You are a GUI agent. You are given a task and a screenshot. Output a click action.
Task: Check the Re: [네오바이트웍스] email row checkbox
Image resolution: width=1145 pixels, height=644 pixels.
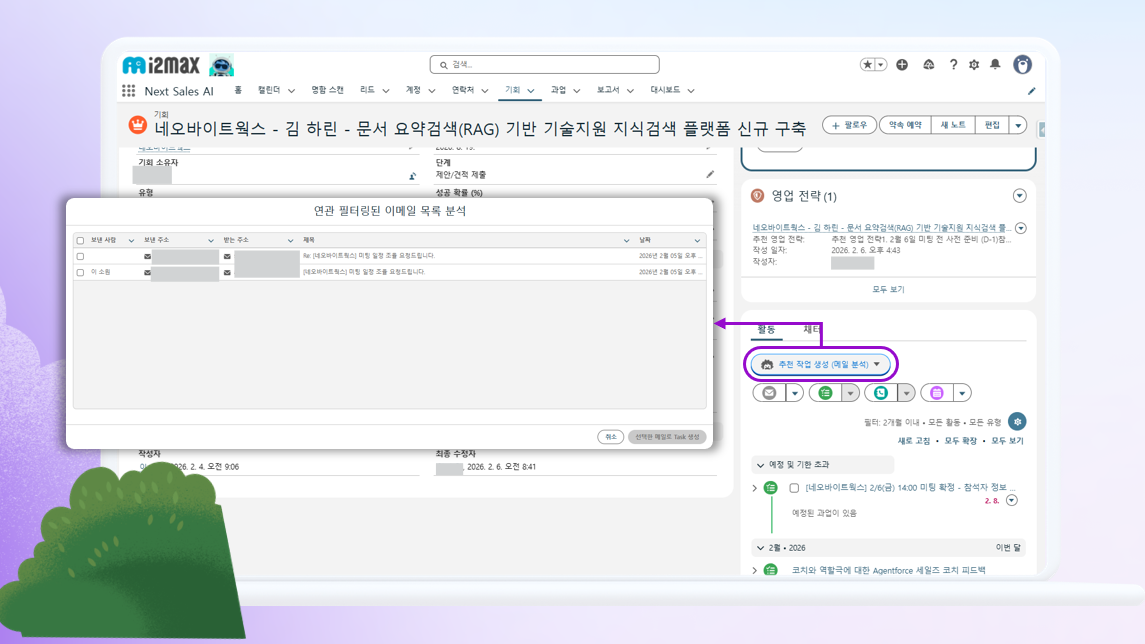coord(80,256)
